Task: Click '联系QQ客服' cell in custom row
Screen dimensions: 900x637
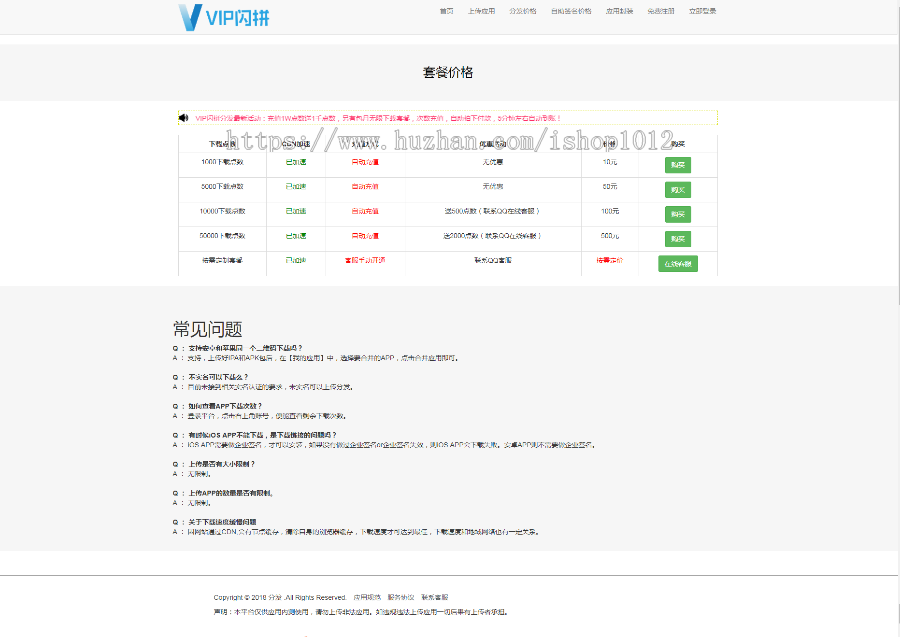Action: pyautogui.click(x=492, y=261)
